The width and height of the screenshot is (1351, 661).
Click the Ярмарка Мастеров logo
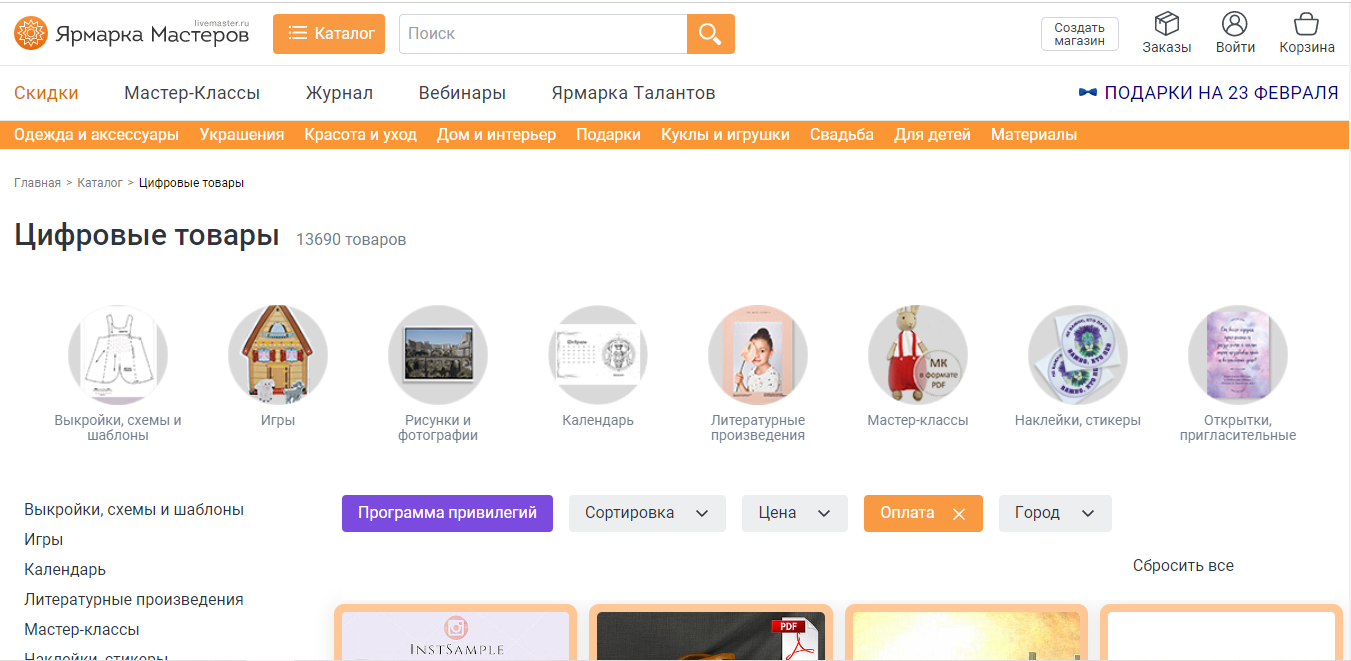pos(132,34)
